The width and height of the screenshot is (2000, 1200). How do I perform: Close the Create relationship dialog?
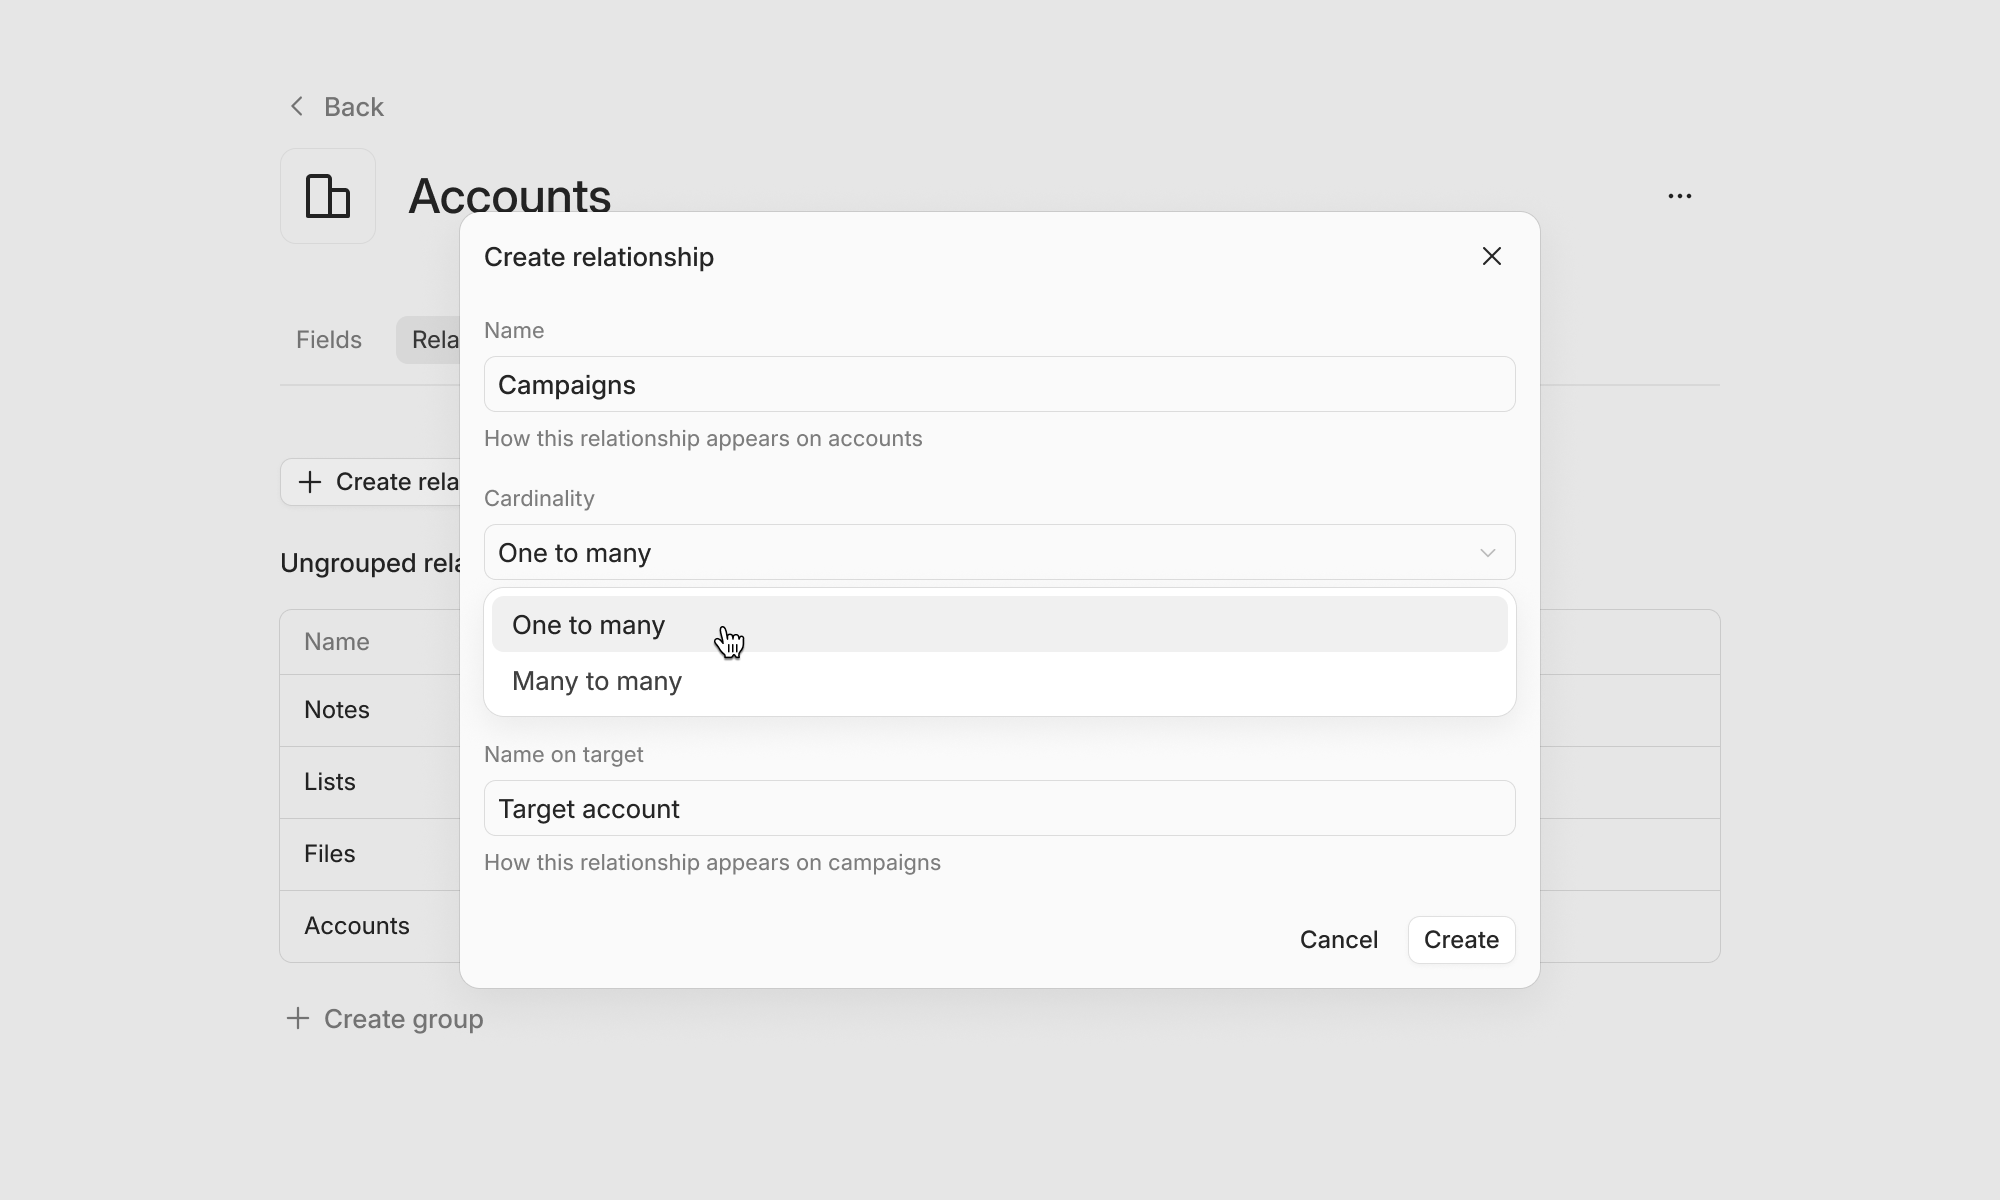click(x=1492, y=256)
